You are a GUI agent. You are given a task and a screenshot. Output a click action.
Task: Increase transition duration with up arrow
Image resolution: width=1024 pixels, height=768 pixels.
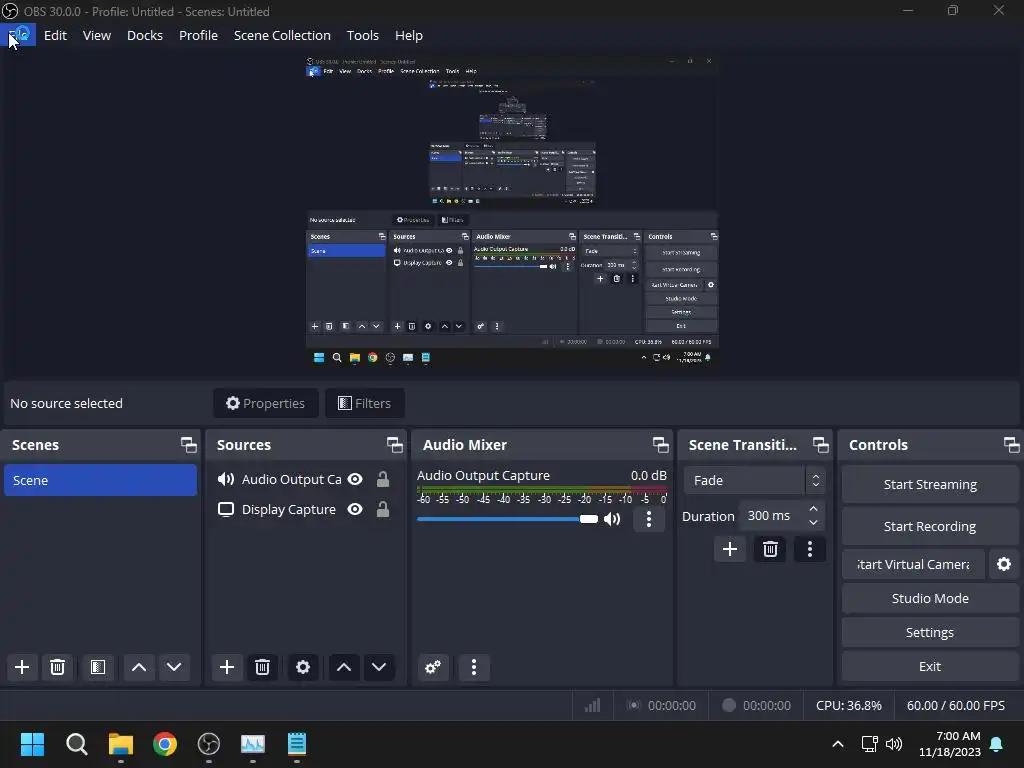(x=813, y=508)
